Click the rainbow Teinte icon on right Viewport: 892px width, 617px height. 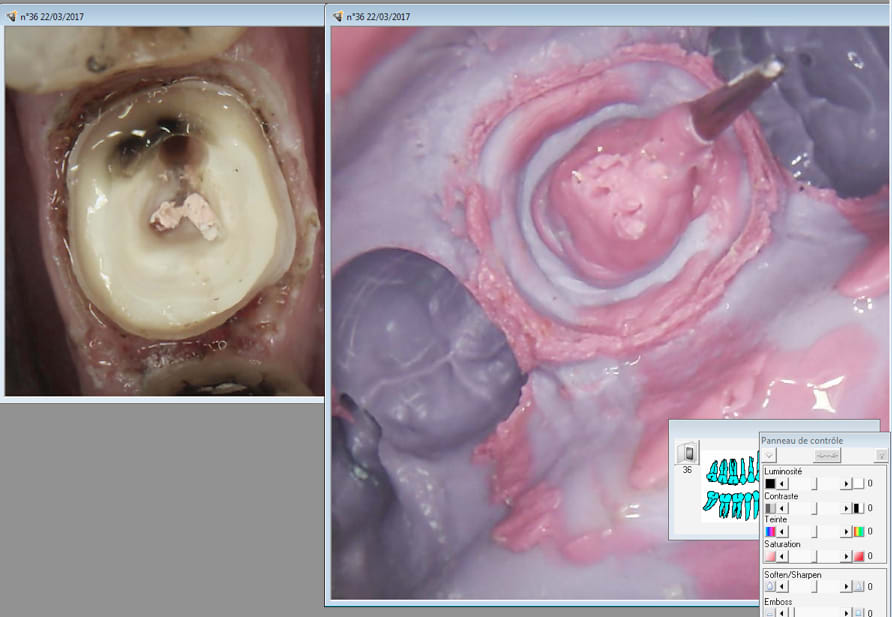point(857,531)
